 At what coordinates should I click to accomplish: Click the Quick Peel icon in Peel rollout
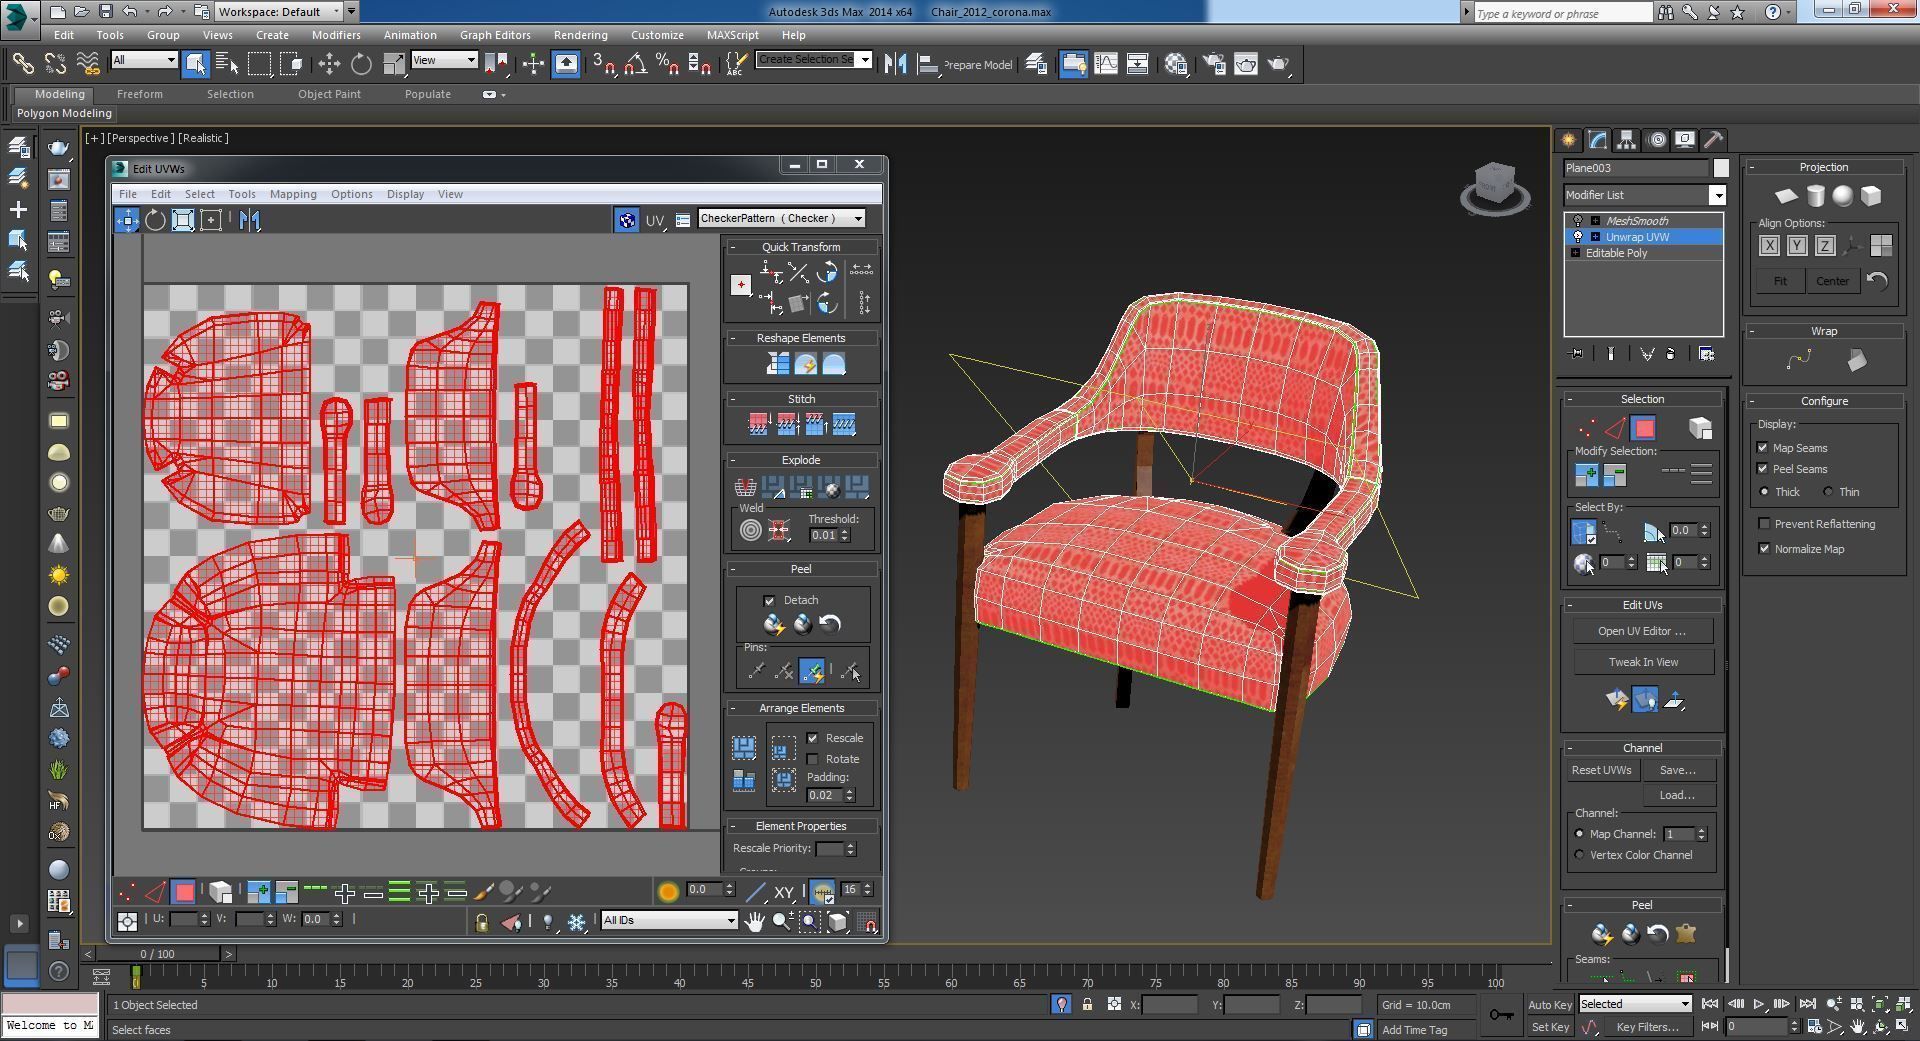click(774, 625)
